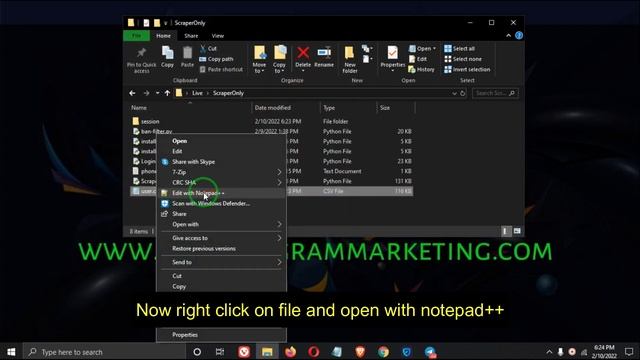Choose Edit with Notepad++

coord(221,193)
